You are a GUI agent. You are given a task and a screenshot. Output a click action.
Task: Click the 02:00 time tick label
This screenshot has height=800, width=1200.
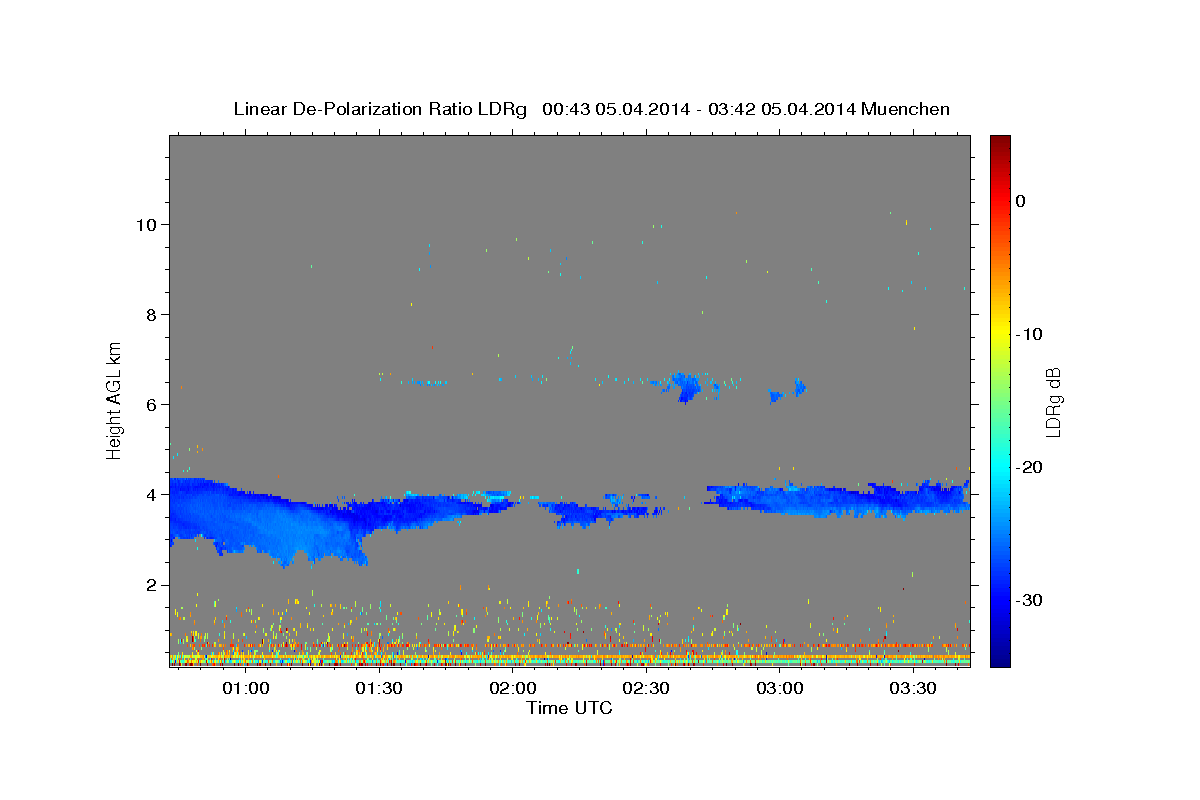(512, 688)
